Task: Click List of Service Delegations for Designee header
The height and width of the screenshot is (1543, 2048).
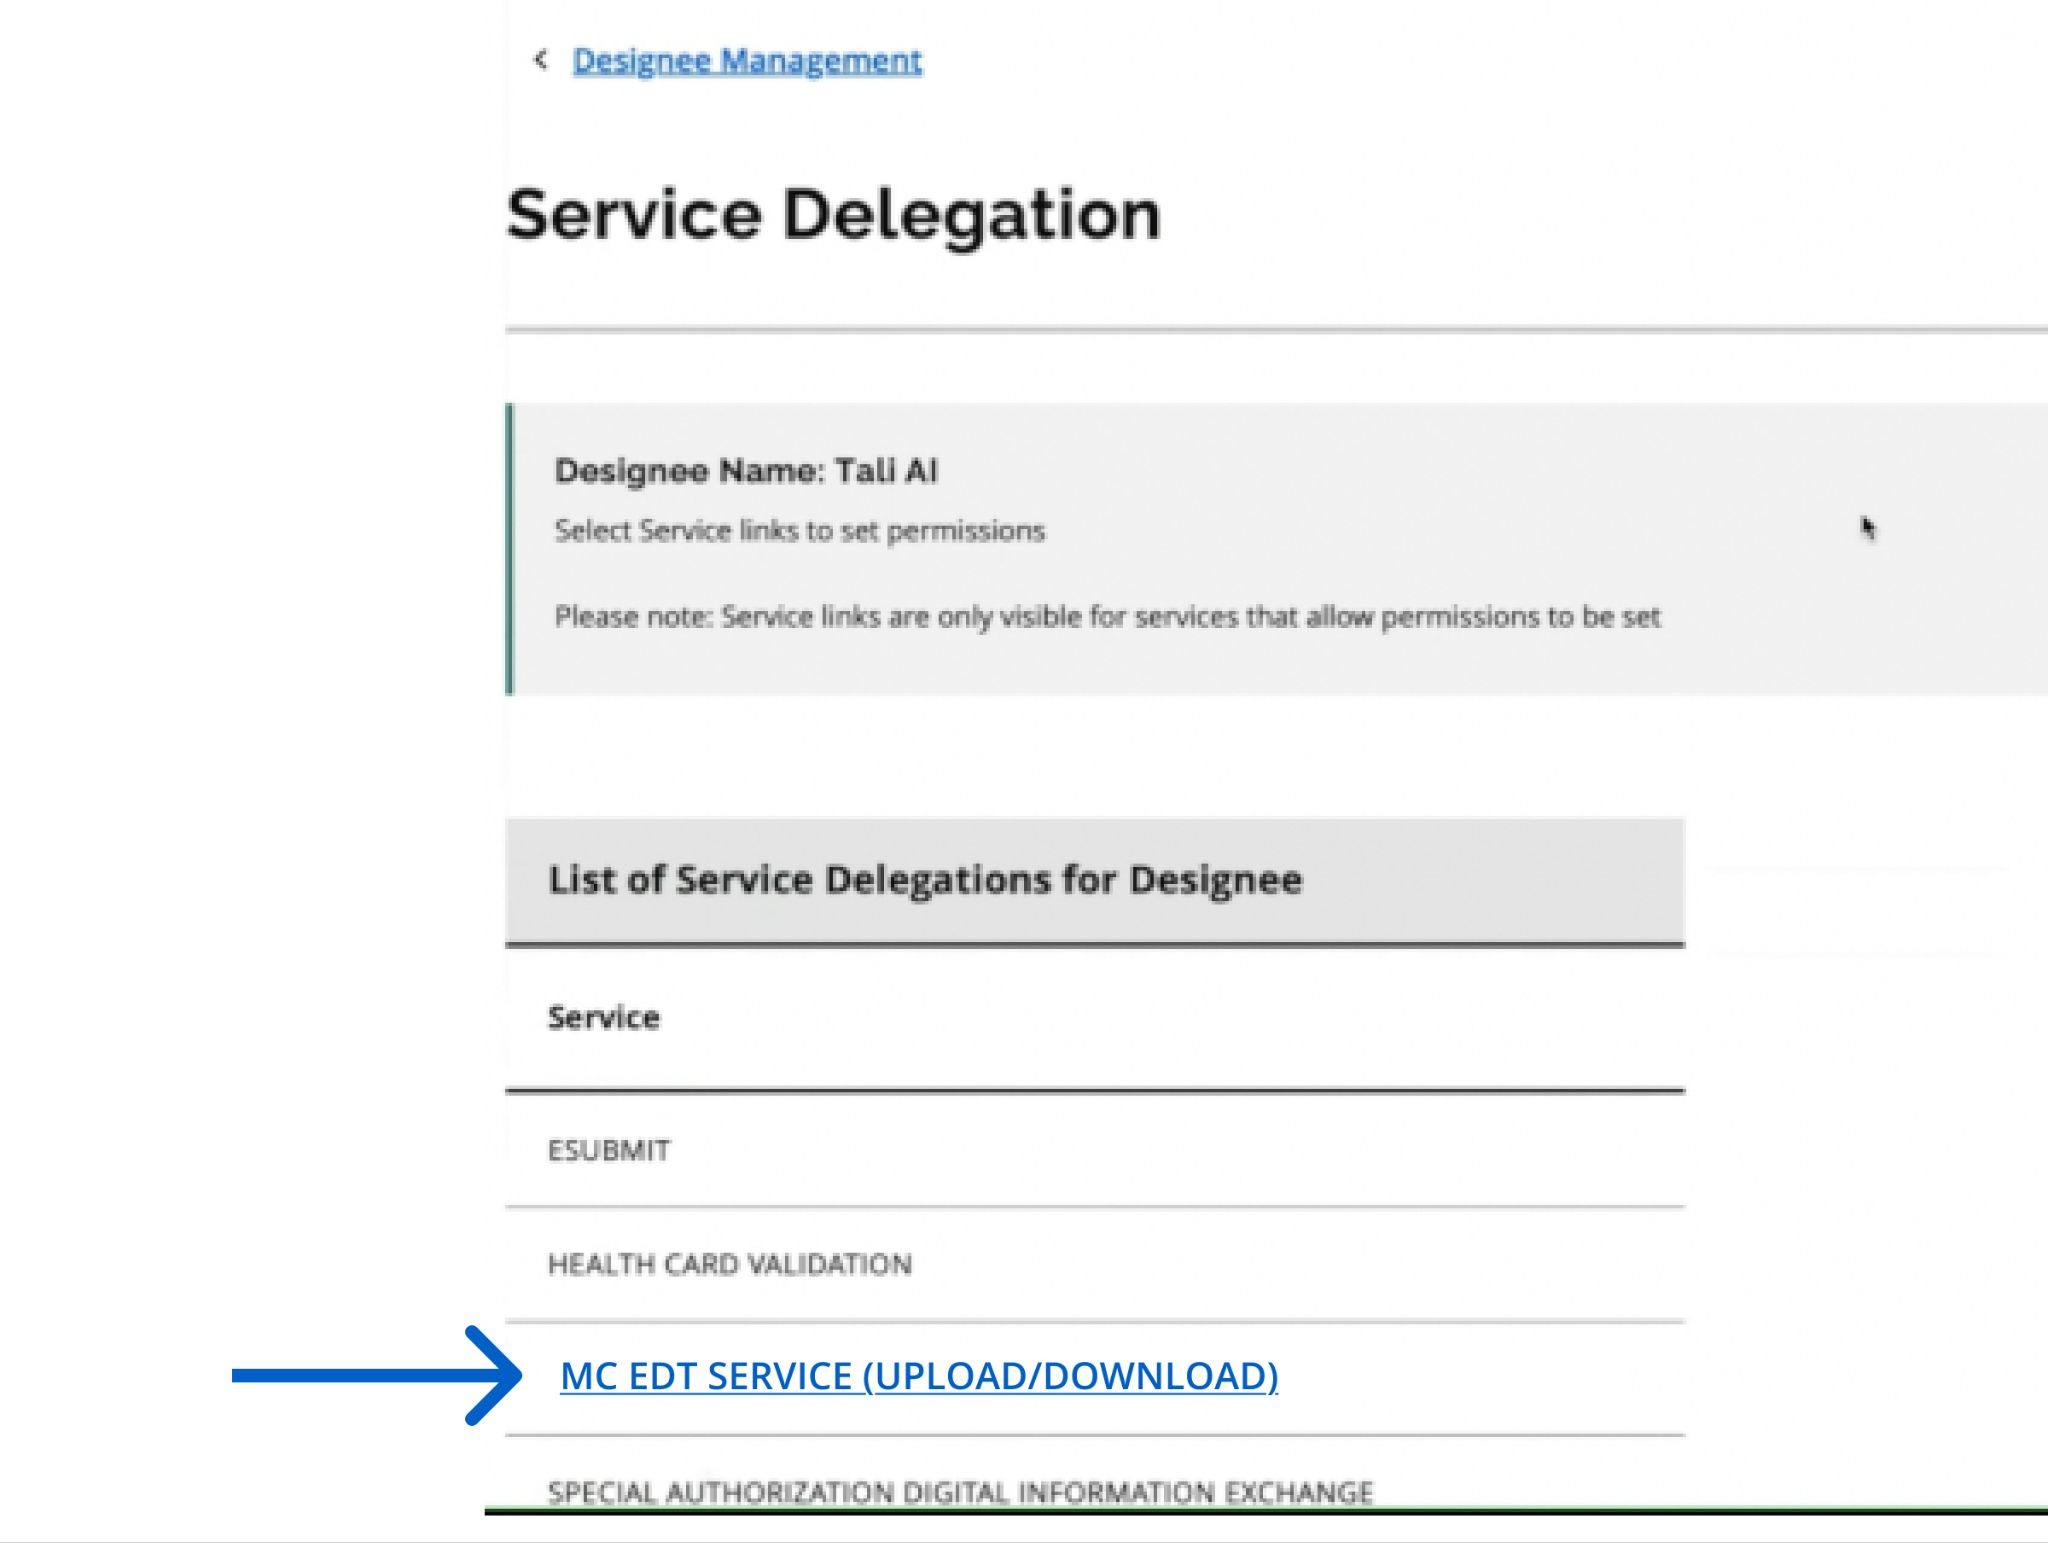Action: point(924,880)
